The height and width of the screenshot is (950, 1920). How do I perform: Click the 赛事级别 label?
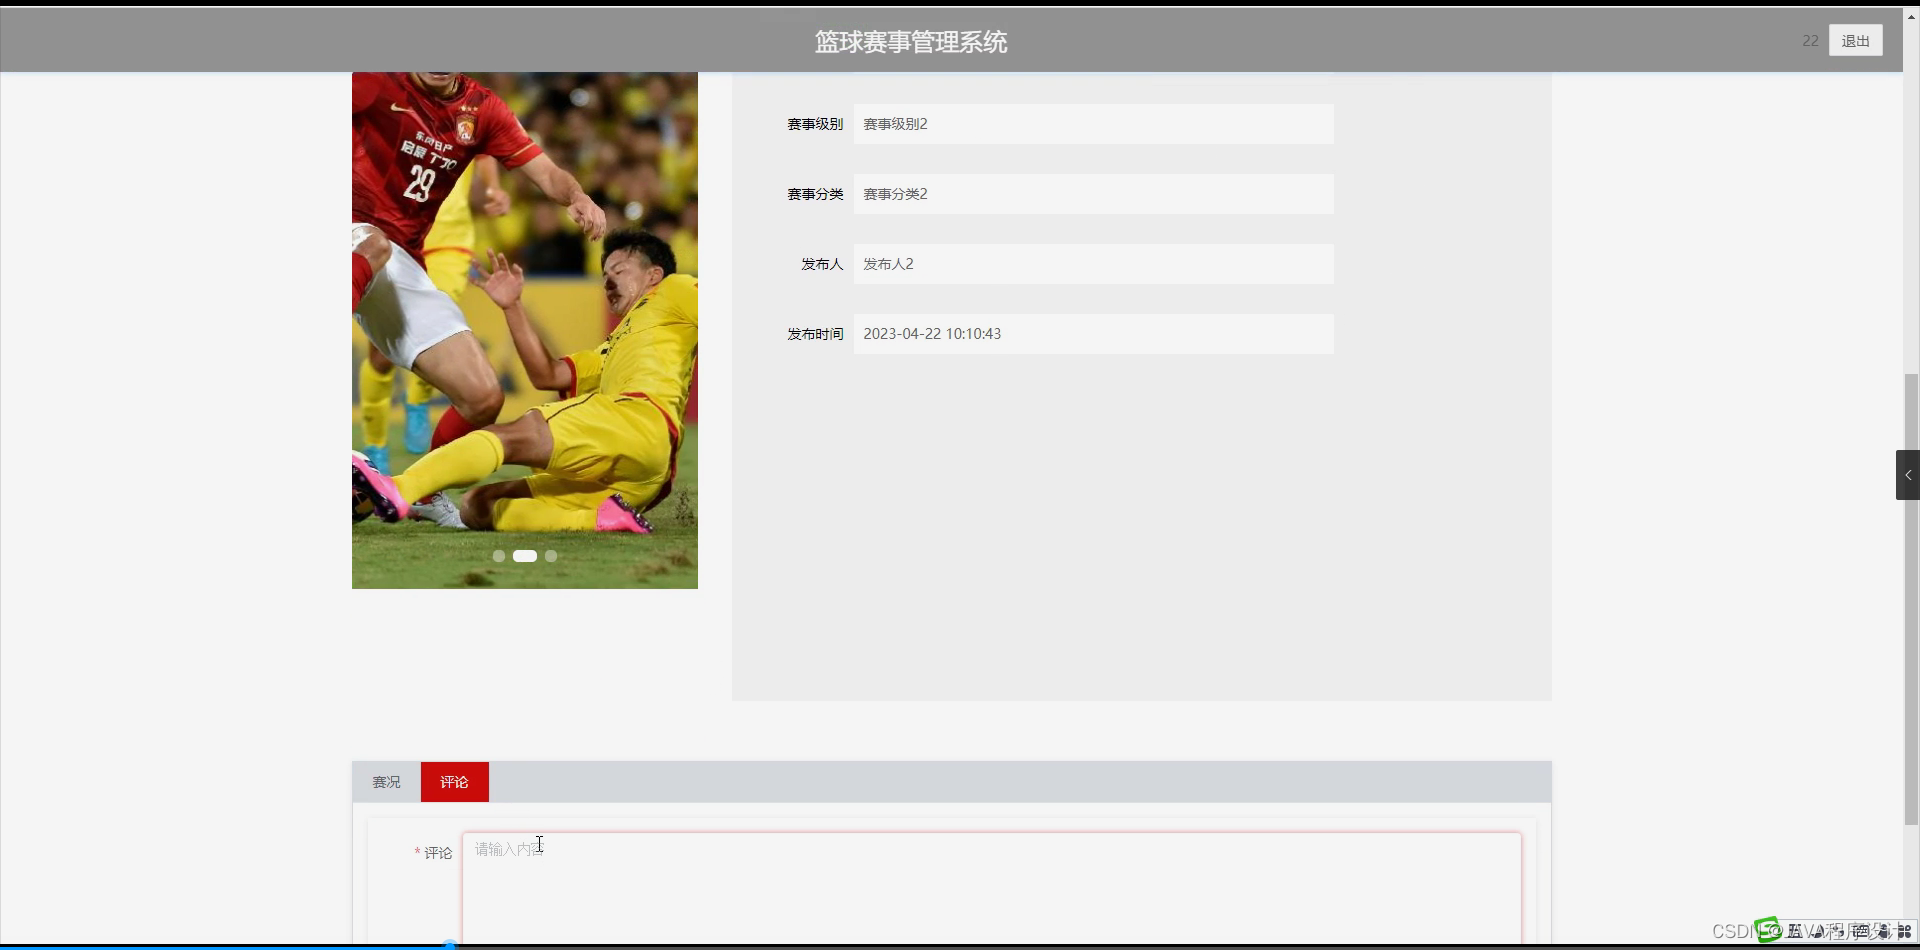pyautogui.click(x=815, y=124)
